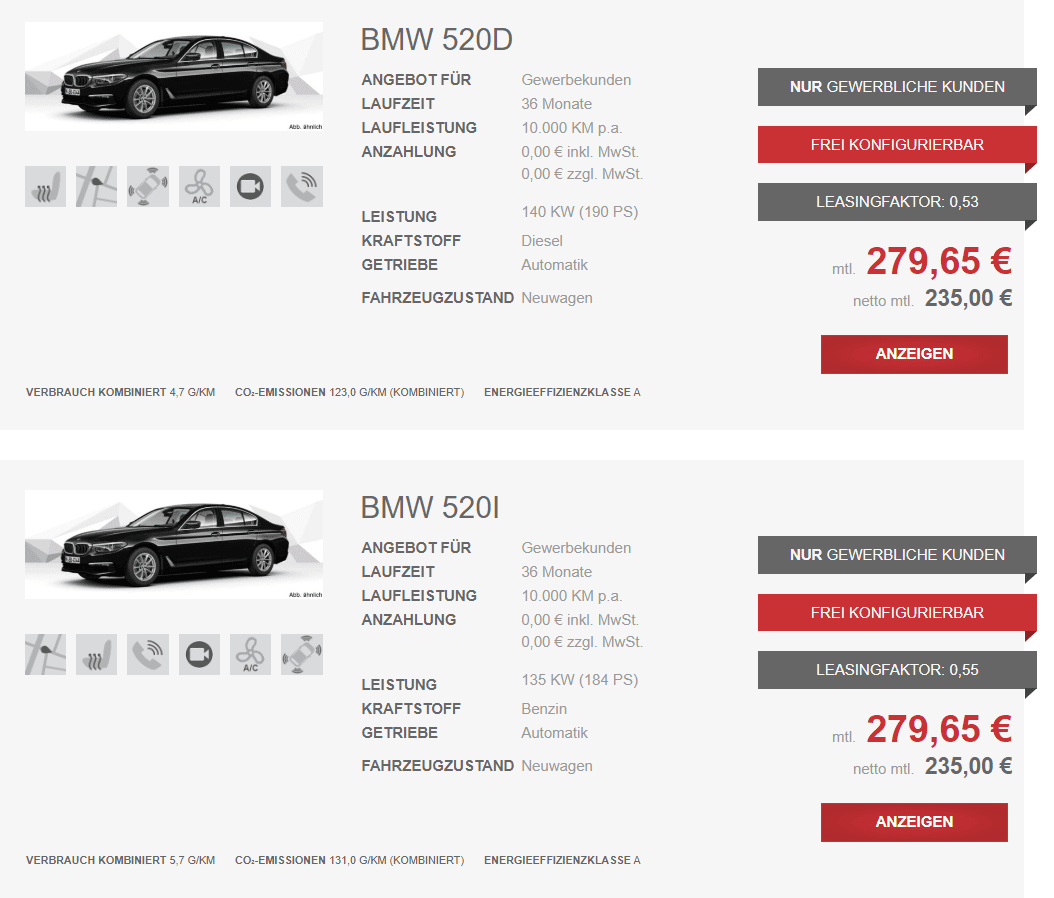Screen dimensions: 1054x898
Task: Click the navigation map icon for BMW 520I
Action: tap(46, 654)
